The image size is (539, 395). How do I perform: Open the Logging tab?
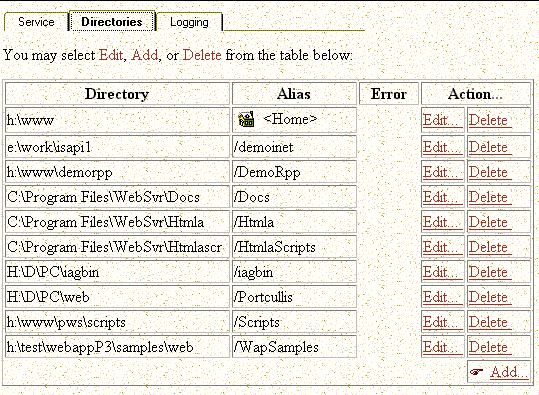(x=189, y=22)
